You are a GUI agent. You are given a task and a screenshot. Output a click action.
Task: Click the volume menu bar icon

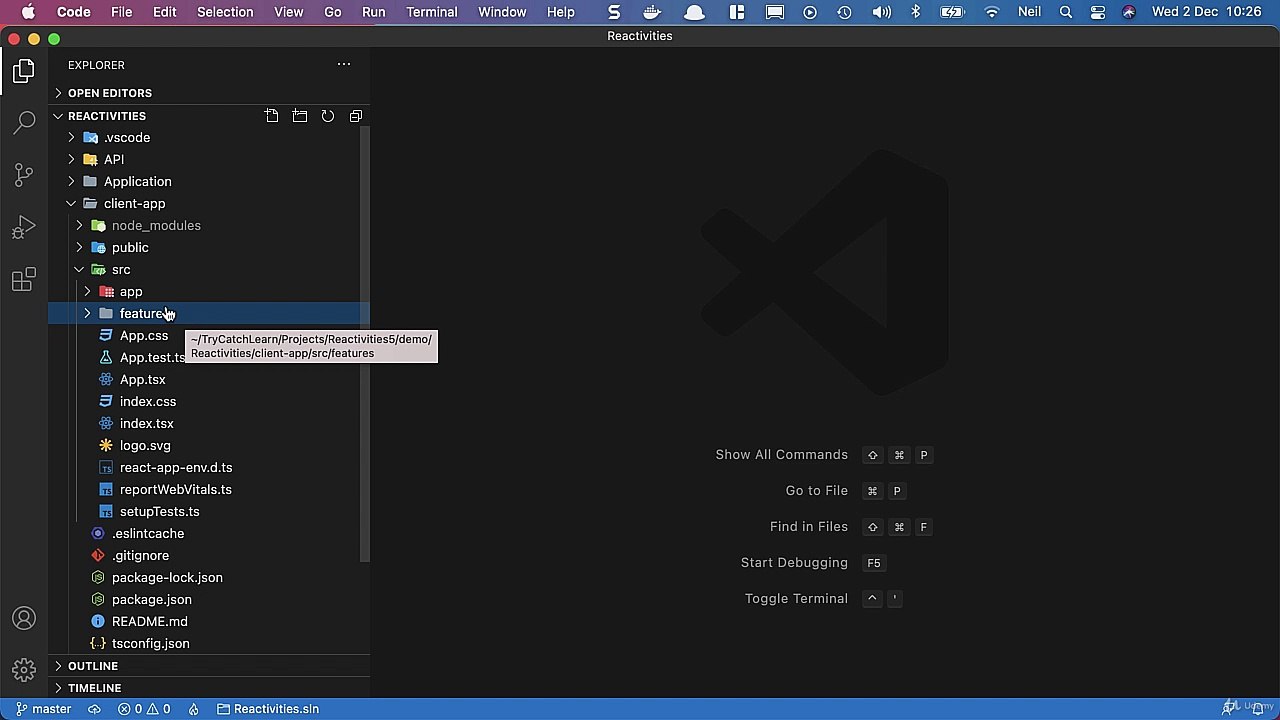coord(881,12)
